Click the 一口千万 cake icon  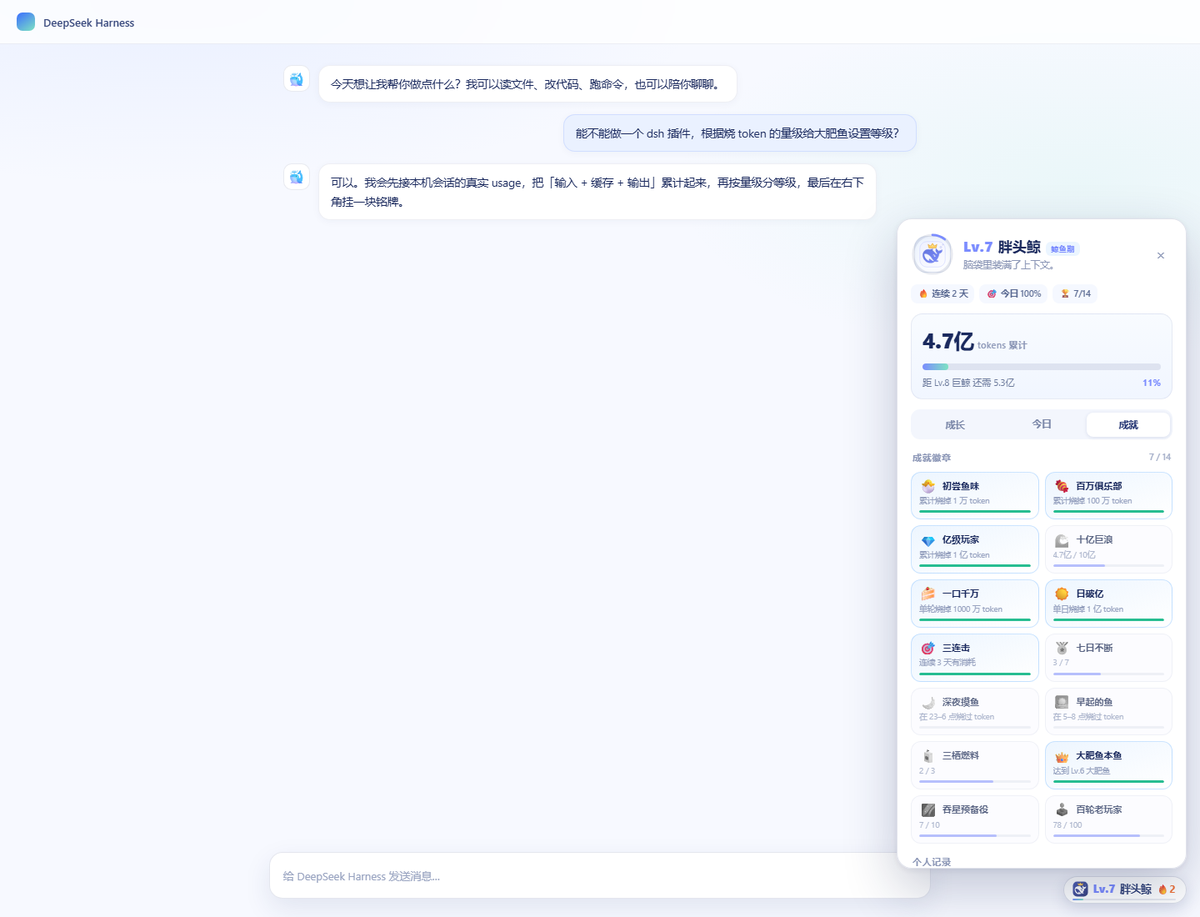pos(928,594)
